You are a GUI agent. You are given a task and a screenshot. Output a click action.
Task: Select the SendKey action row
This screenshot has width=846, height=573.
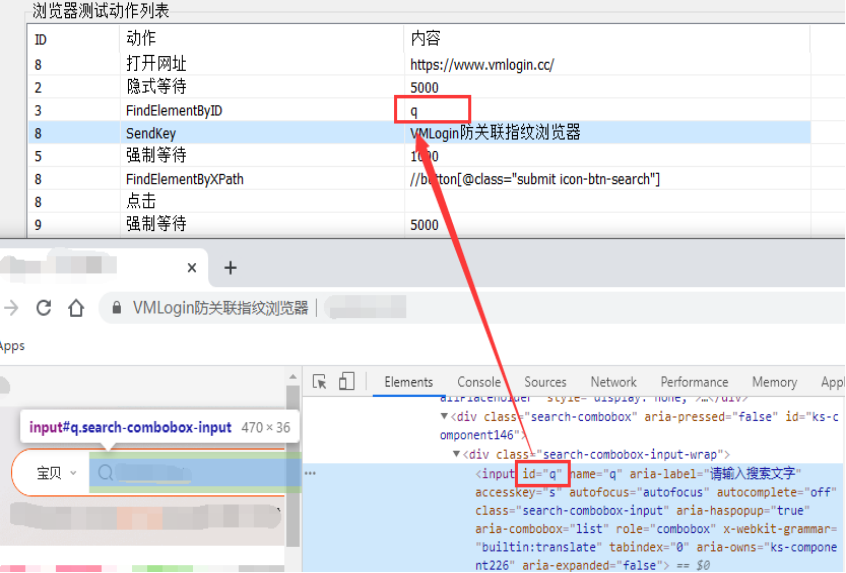click(419, 133)
